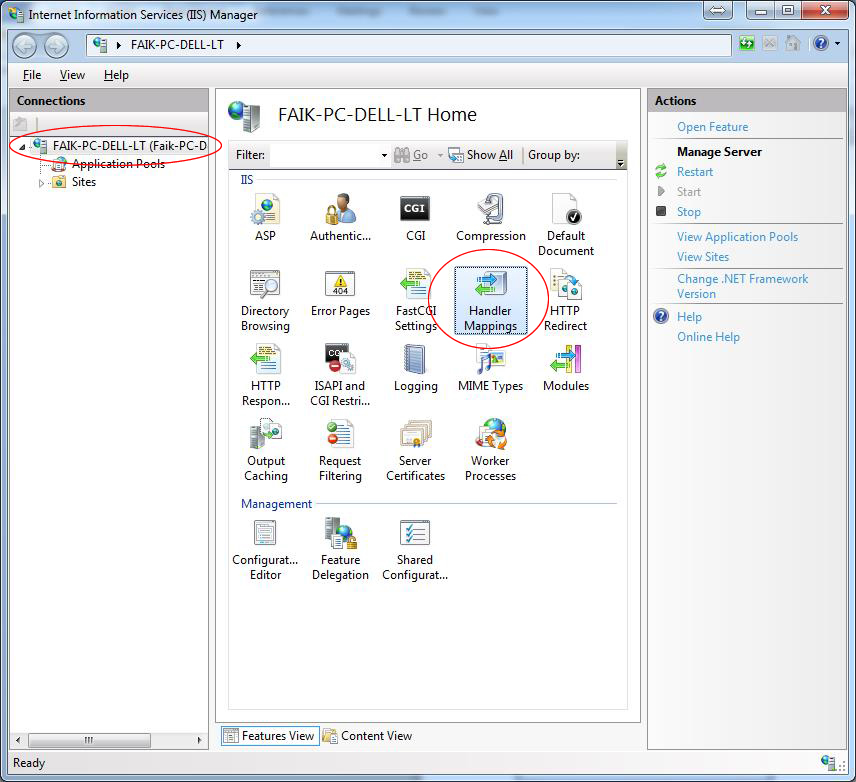Click Restart under Manage Server
The height and width of the screenshot is (782, 856).
[695, 172]
